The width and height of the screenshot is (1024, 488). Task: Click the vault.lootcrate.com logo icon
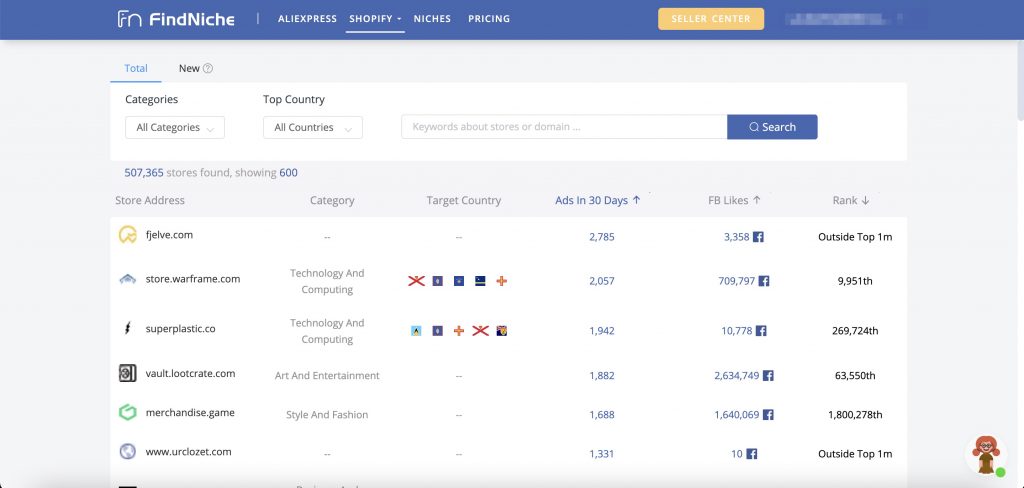pos(127,374)
